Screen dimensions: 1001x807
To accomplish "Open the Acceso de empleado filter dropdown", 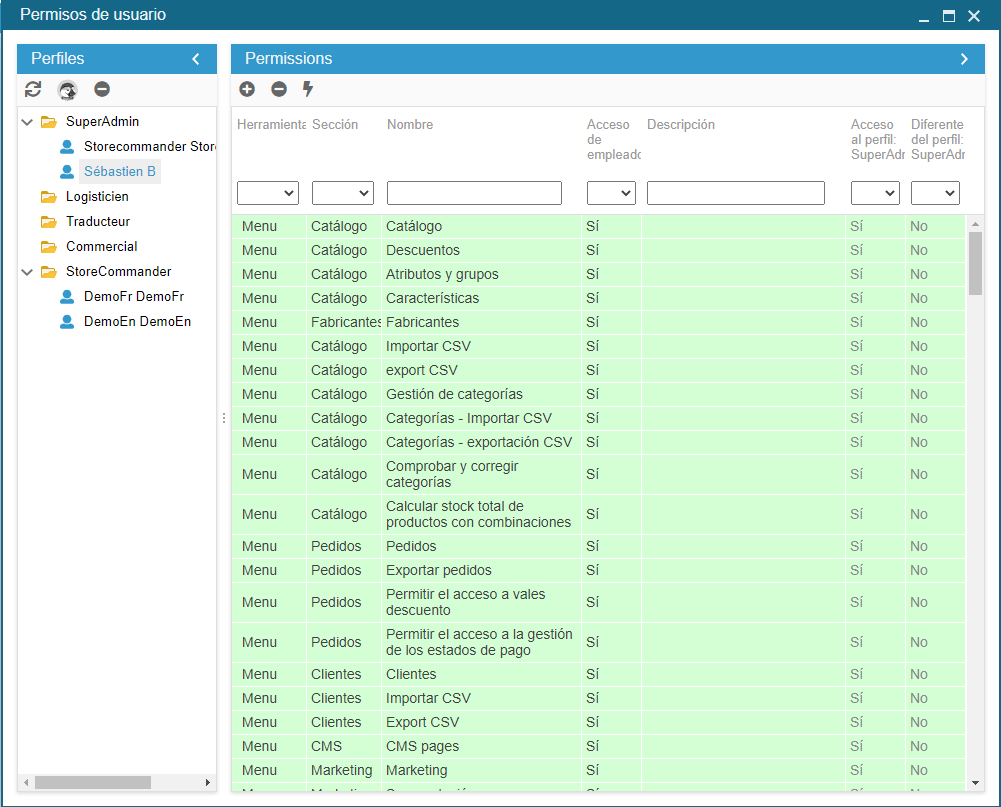I will pos(611,193).
